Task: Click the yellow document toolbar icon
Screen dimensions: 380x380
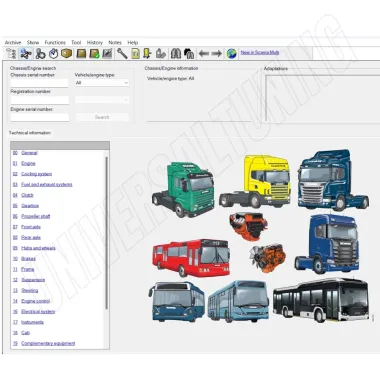Action: click(x=135, y=53)
